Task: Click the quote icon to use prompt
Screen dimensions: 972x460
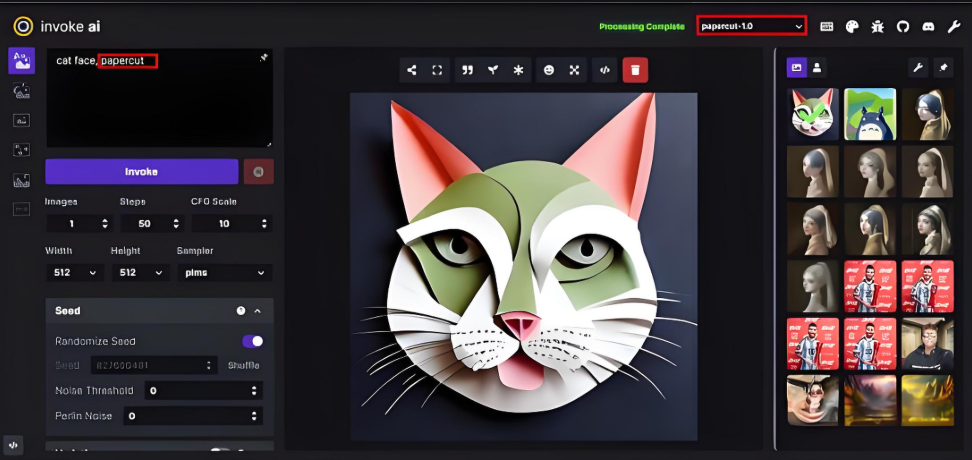Action: tap(467, 70)
